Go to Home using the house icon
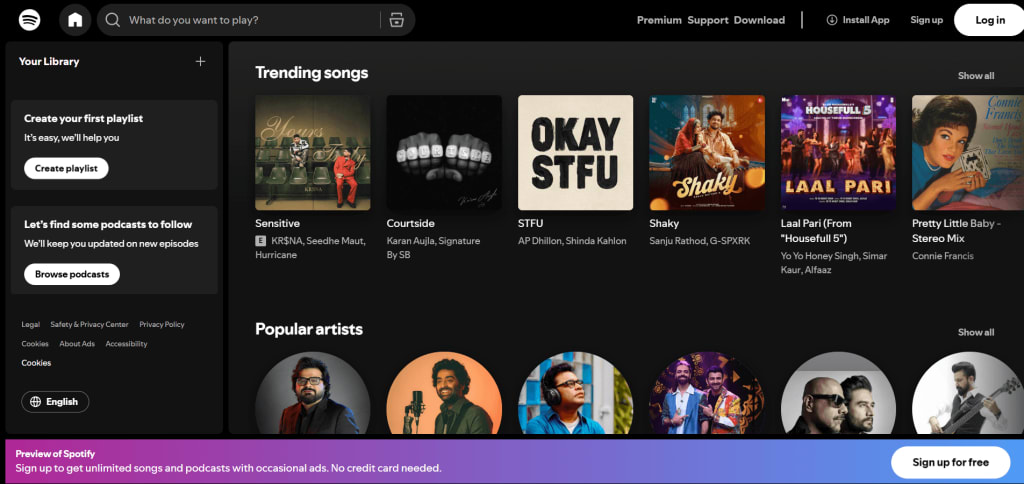This screenshot has height=484, width=1024. coord(75,20)
